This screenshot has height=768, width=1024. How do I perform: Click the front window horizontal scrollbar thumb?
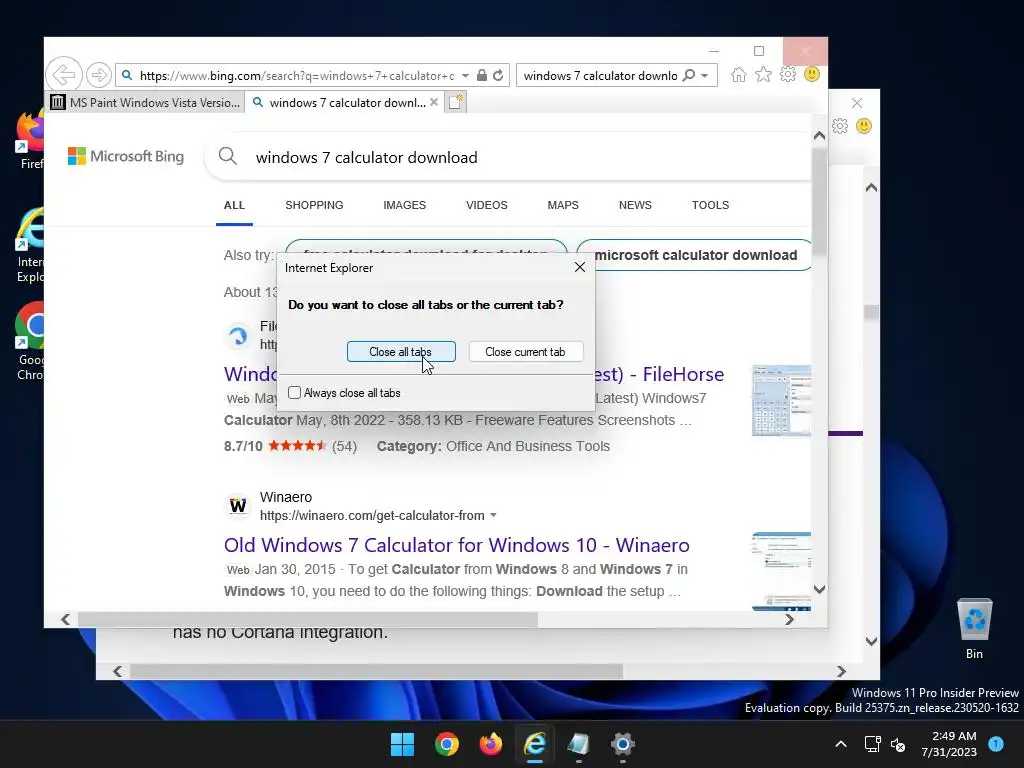point(308,619)
